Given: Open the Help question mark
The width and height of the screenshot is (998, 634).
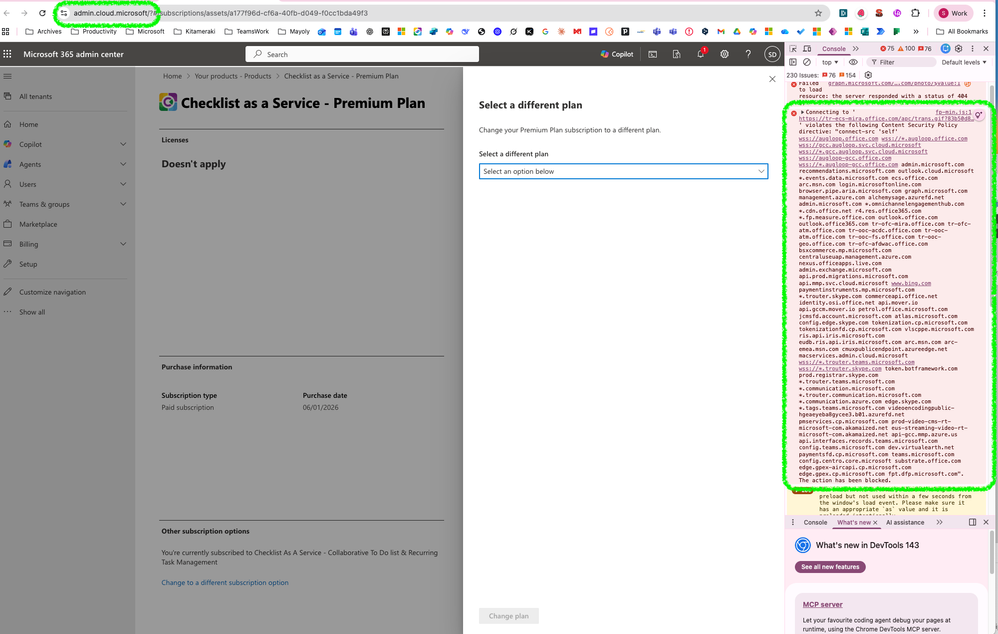Looking at the screenshot, I should pyautogui.click(x=748, y=54).
